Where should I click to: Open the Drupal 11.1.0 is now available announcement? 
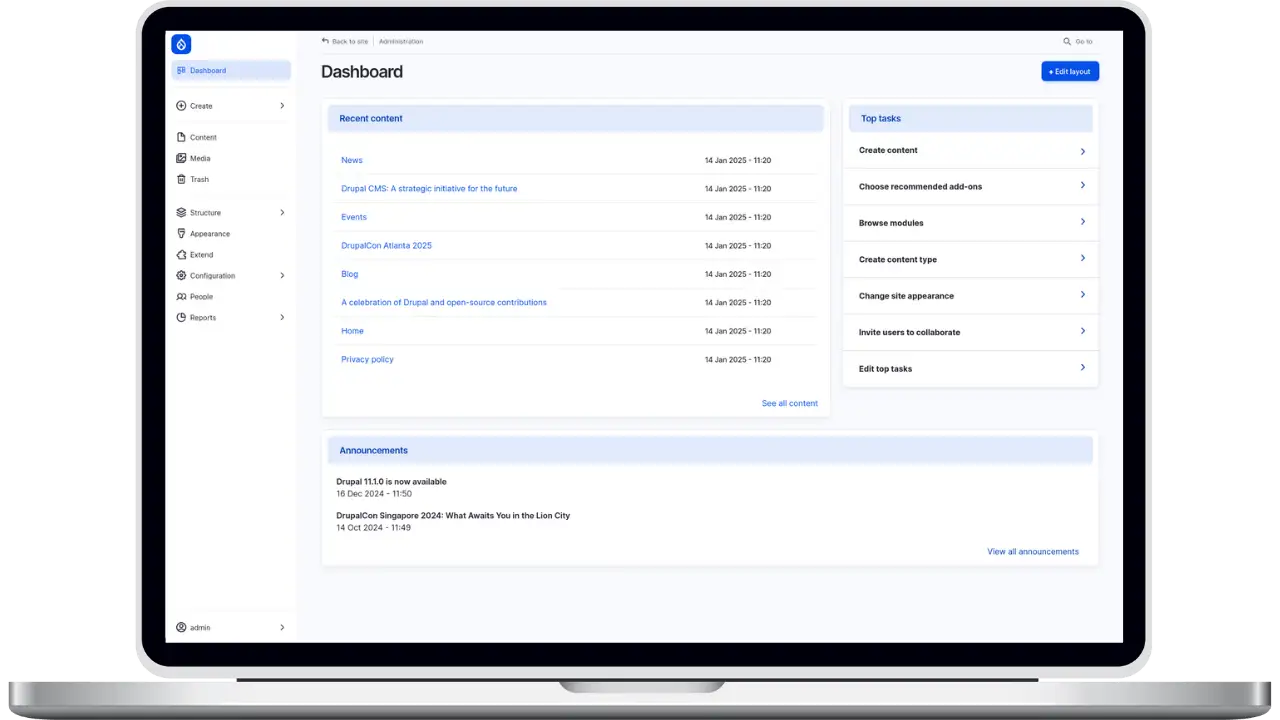click(x=391, y=482)
